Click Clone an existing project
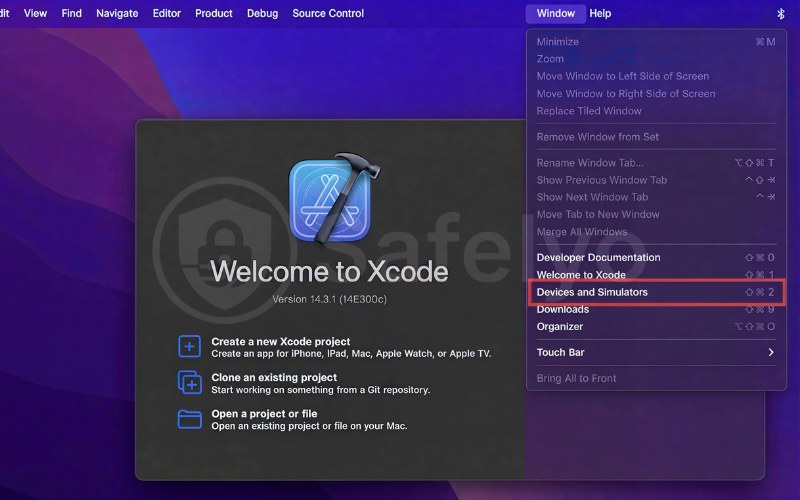The image size is (800, 500). pyautogui.click(x=274, y=377)
